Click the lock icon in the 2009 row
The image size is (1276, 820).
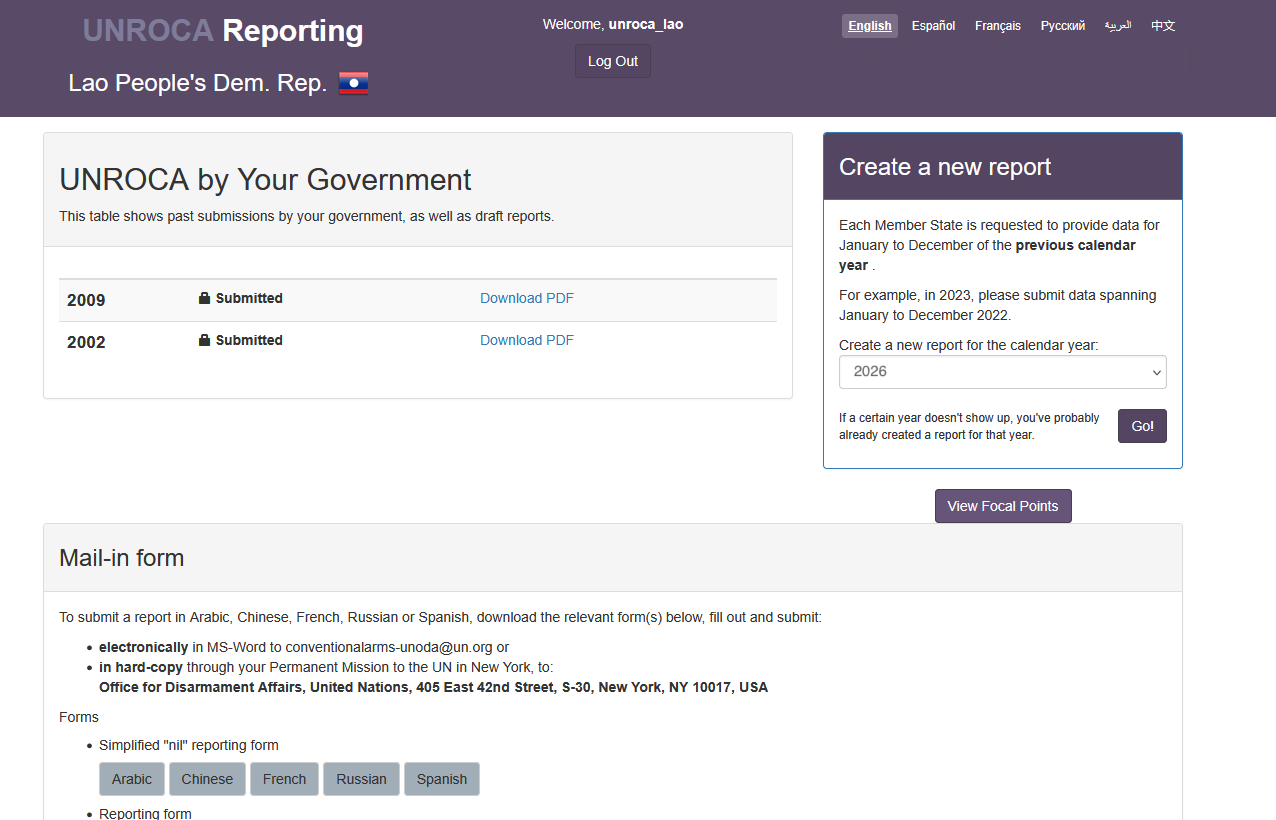[204, 298]
